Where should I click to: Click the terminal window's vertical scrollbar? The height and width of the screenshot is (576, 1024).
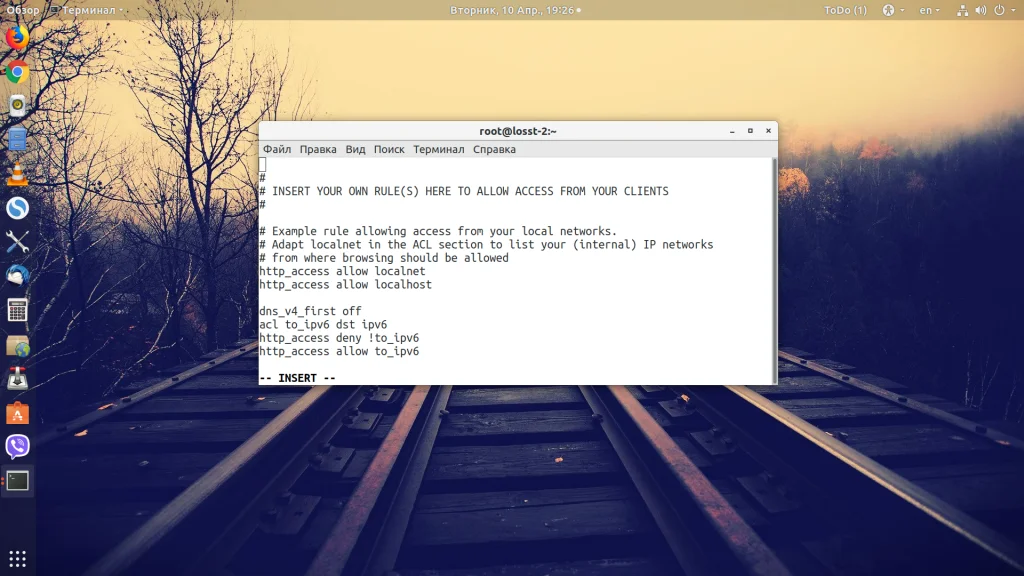775,270
